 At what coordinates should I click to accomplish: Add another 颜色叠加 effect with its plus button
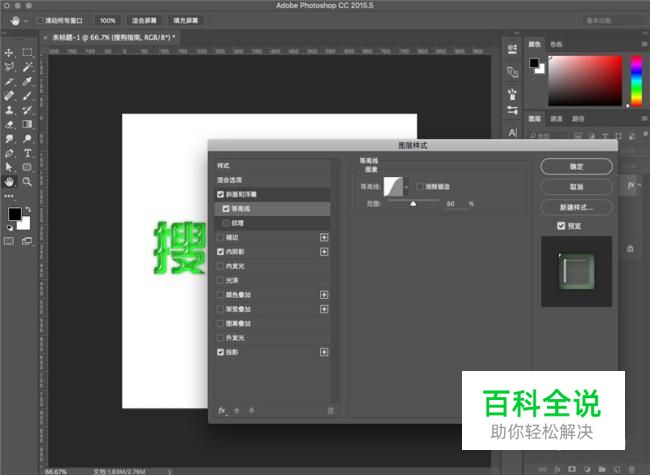(324, 295)
